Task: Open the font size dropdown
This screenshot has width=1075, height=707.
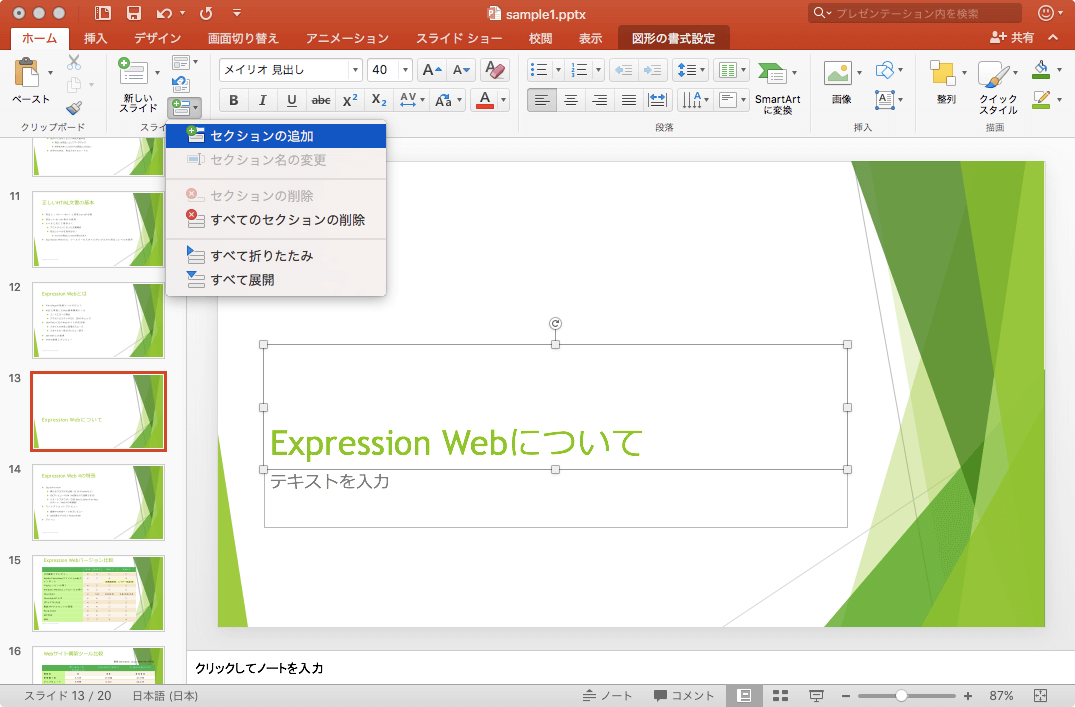Action: [x=405, y=70]
